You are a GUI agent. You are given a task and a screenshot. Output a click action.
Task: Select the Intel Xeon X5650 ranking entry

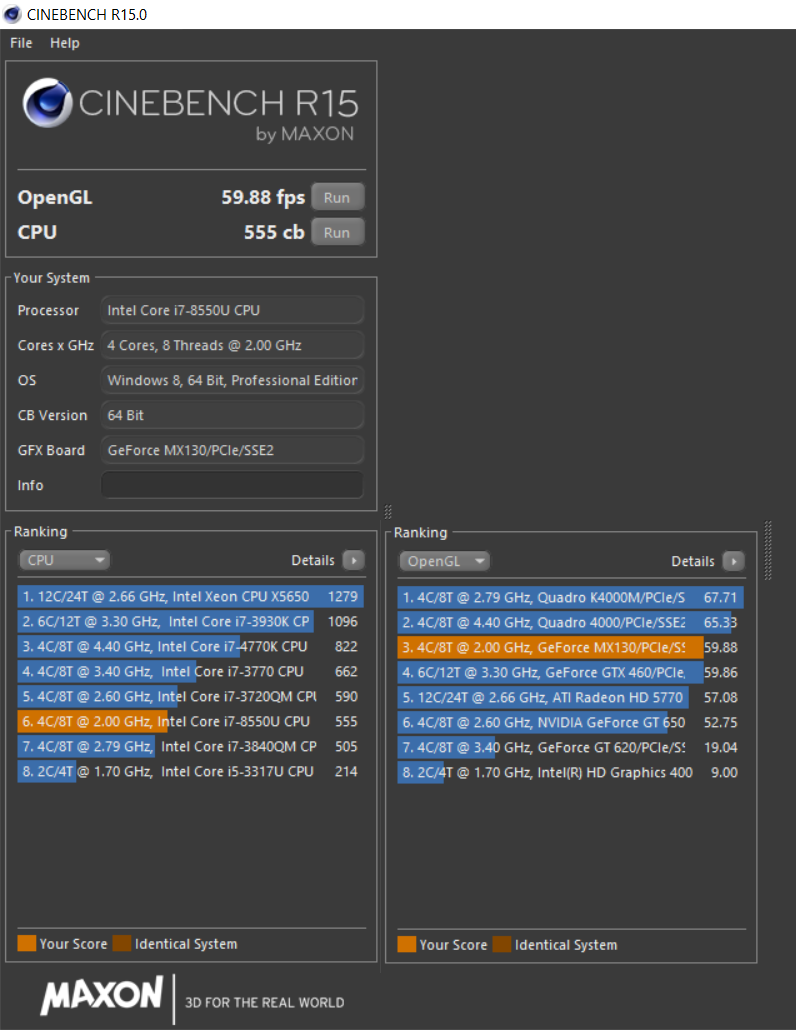point(190,597)
